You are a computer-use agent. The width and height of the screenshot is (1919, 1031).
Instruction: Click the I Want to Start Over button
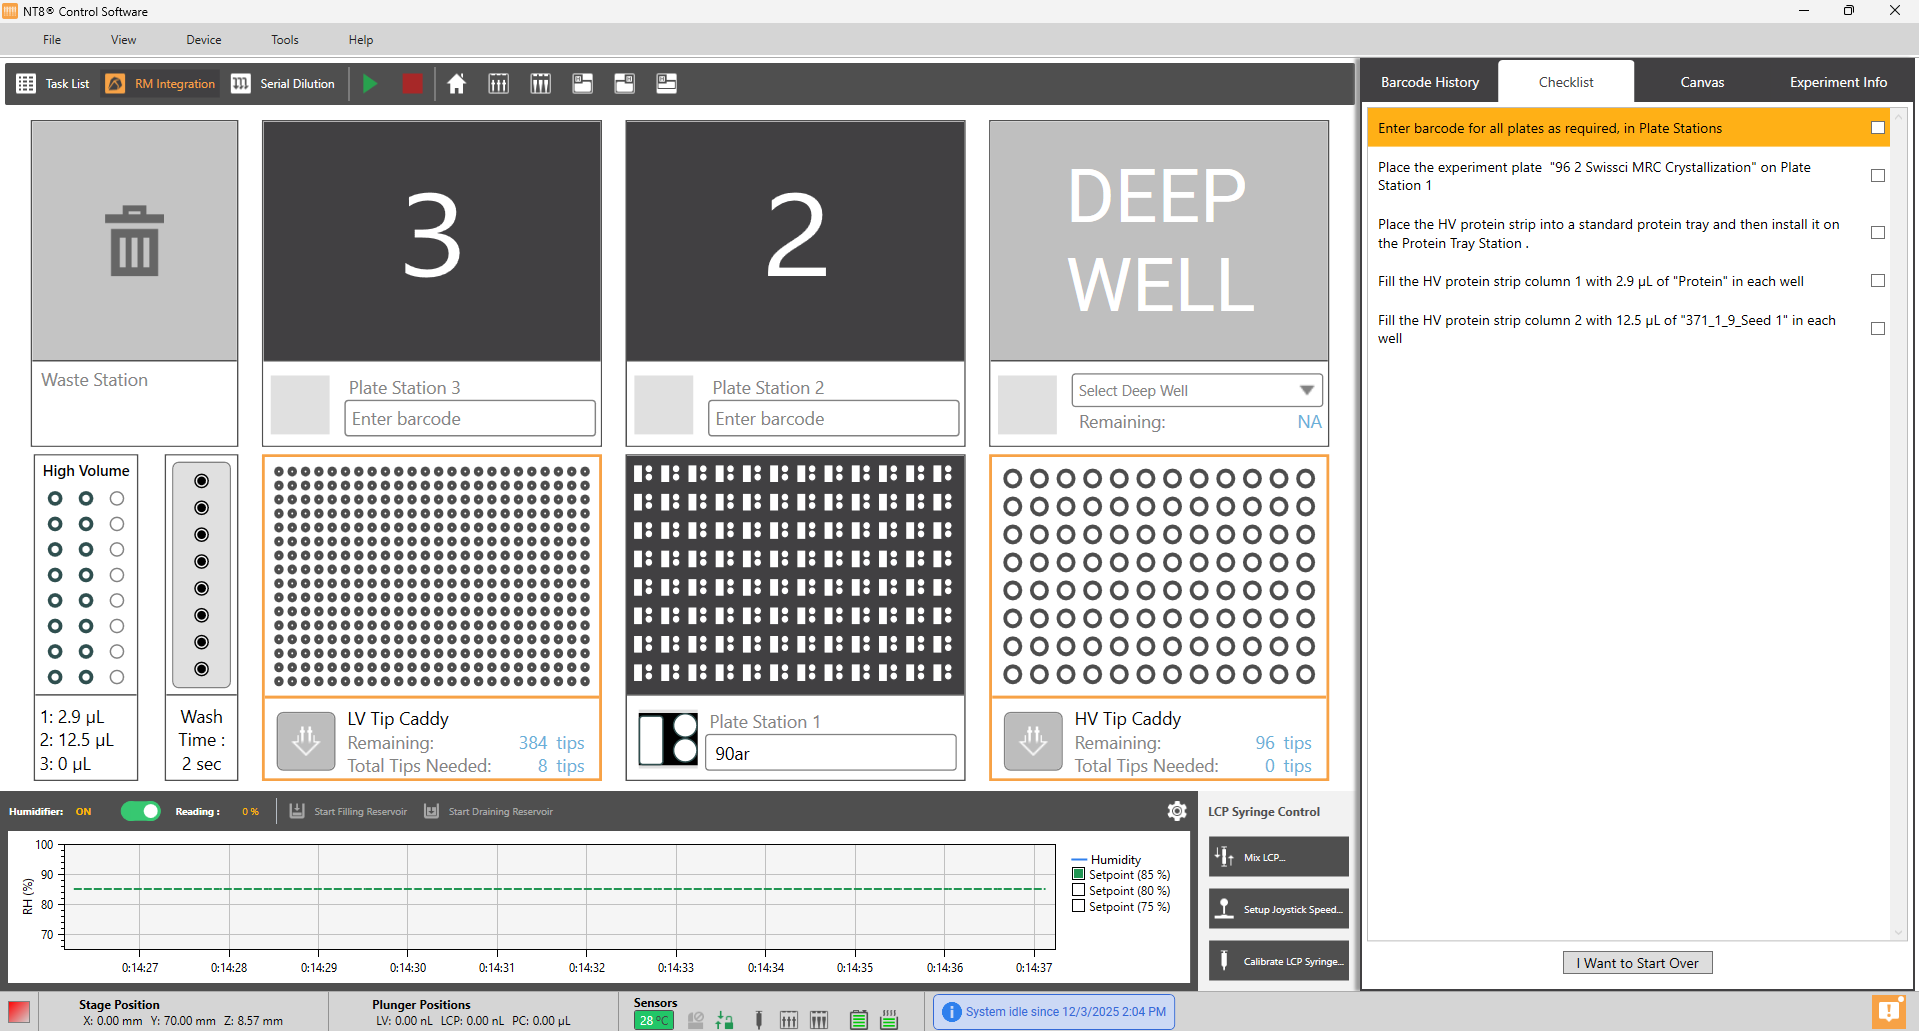click(1637, 963)
